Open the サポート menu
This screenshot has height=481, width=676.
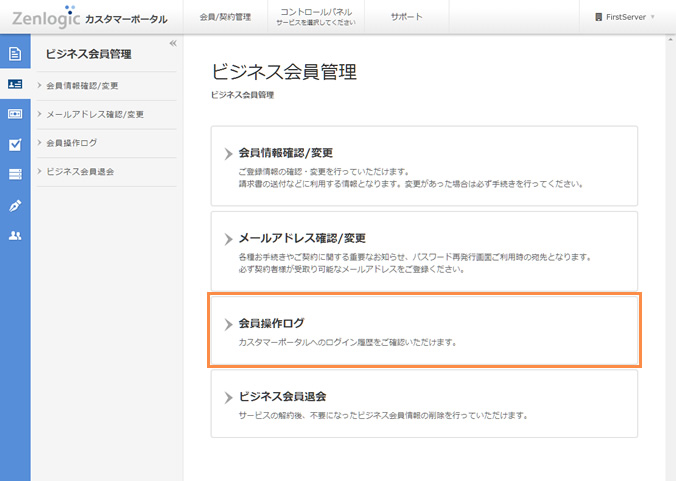pos(406,17)
